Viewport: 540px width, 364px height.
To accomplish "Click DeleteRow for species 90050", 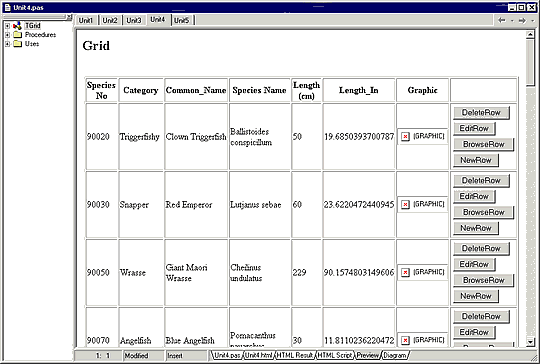I will tap(481, 248).
